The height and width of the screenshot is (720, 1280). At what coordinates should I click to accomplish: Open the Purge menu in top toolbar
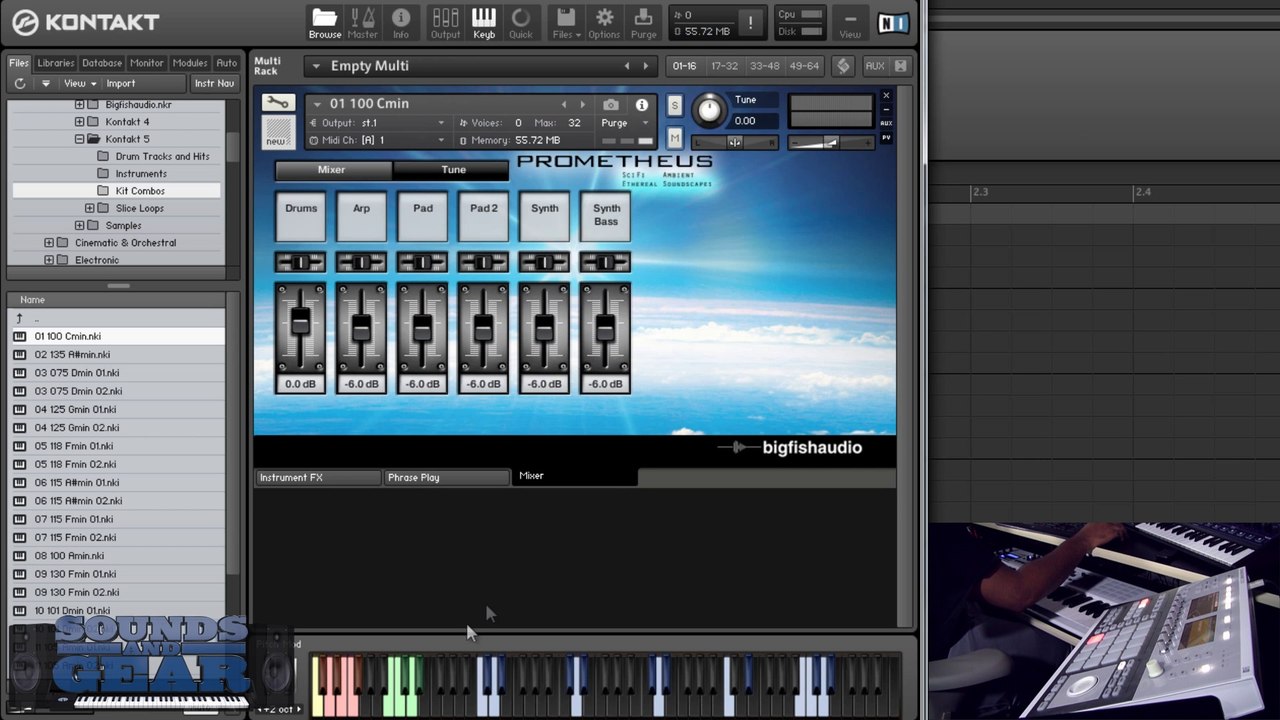pyautogui.click(x=644, y=22)
